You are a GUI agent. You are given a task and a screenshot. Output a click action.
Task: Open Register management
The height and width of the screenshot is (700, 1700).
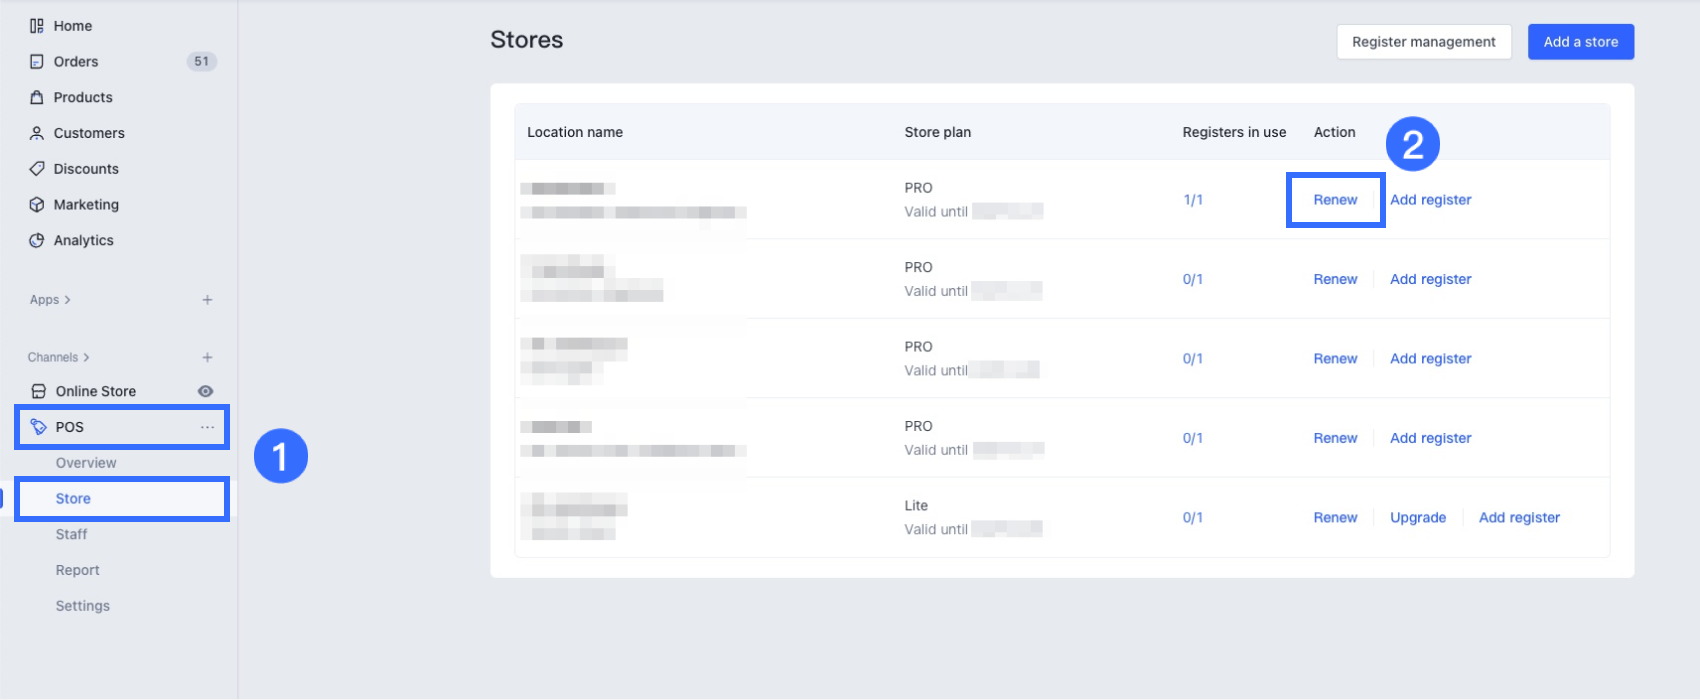1423,42
